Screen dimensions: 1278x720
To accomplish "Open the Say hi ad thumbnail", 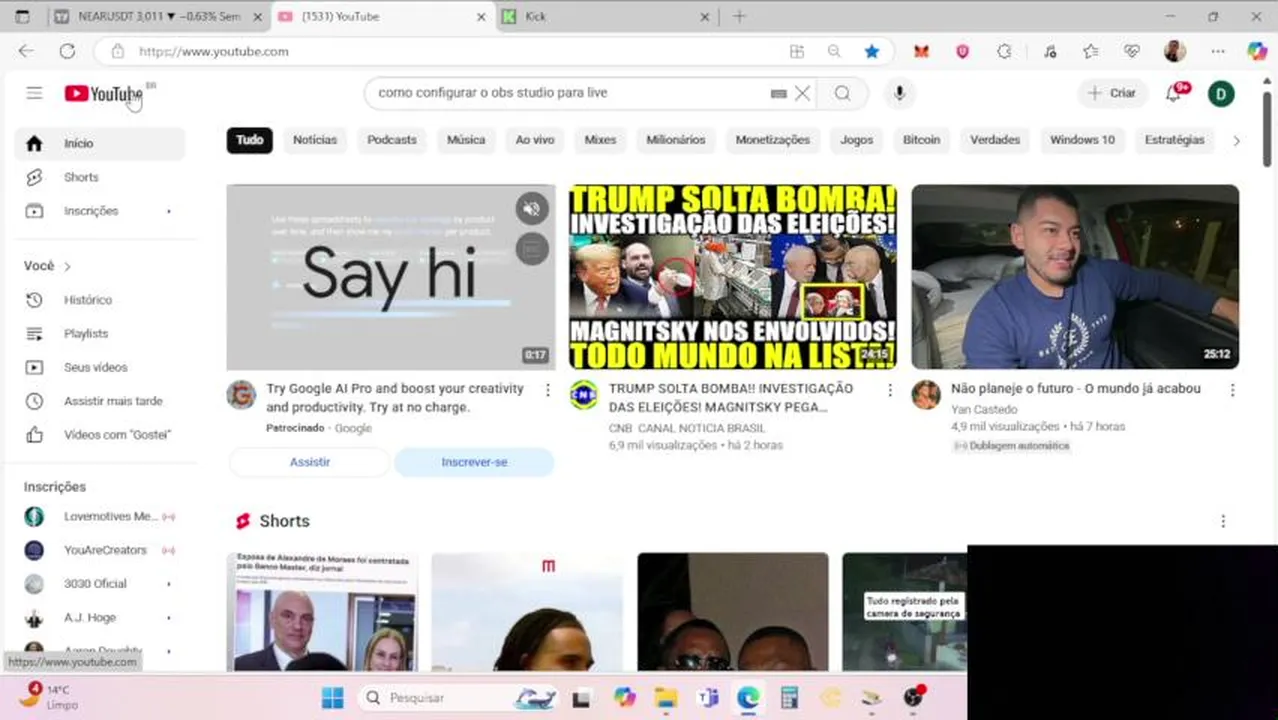I will tap(390, 277).
